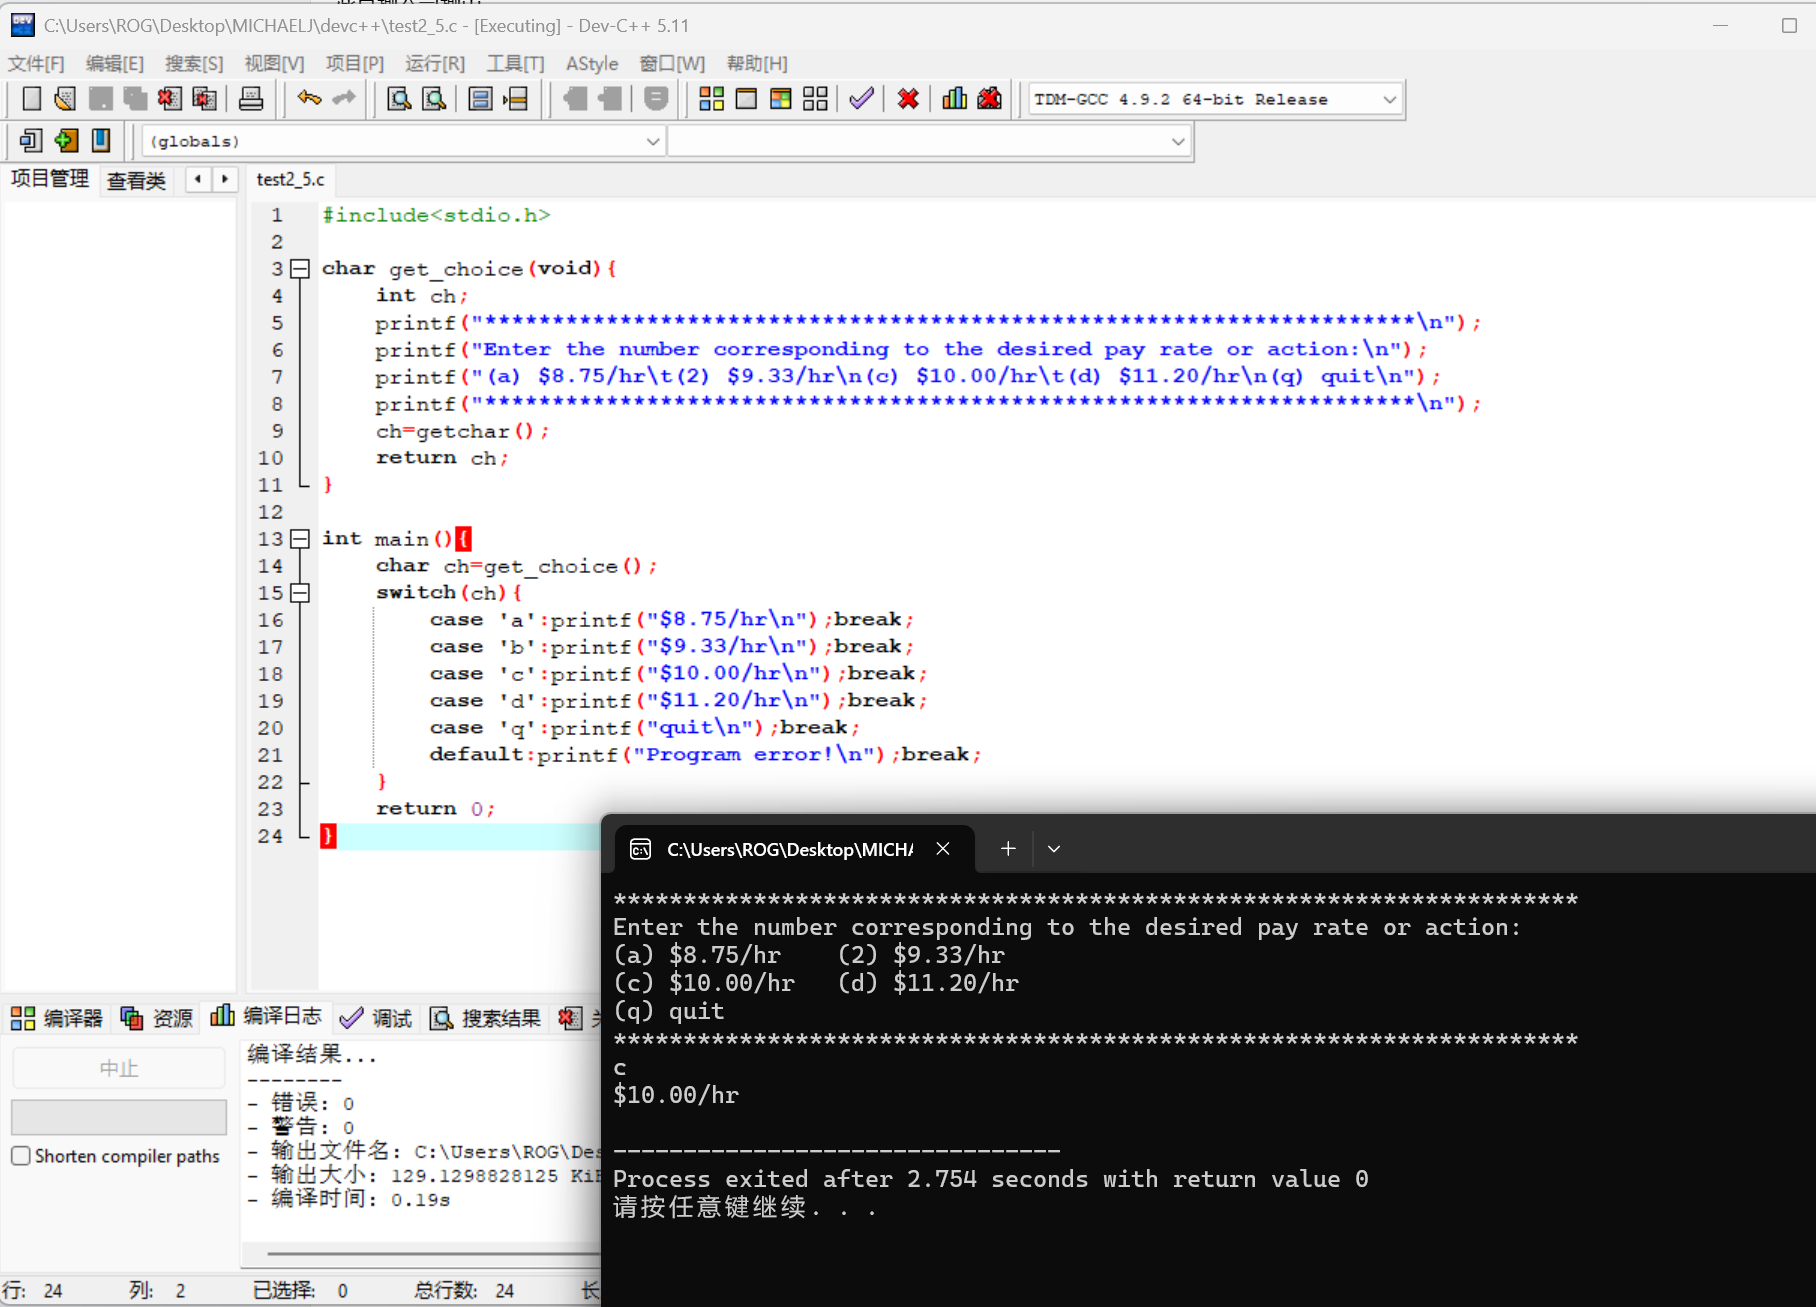Switch to the 调试 bottom tab
Viewport: 1816px width, 1307px height.
[x=376, y=1018]
